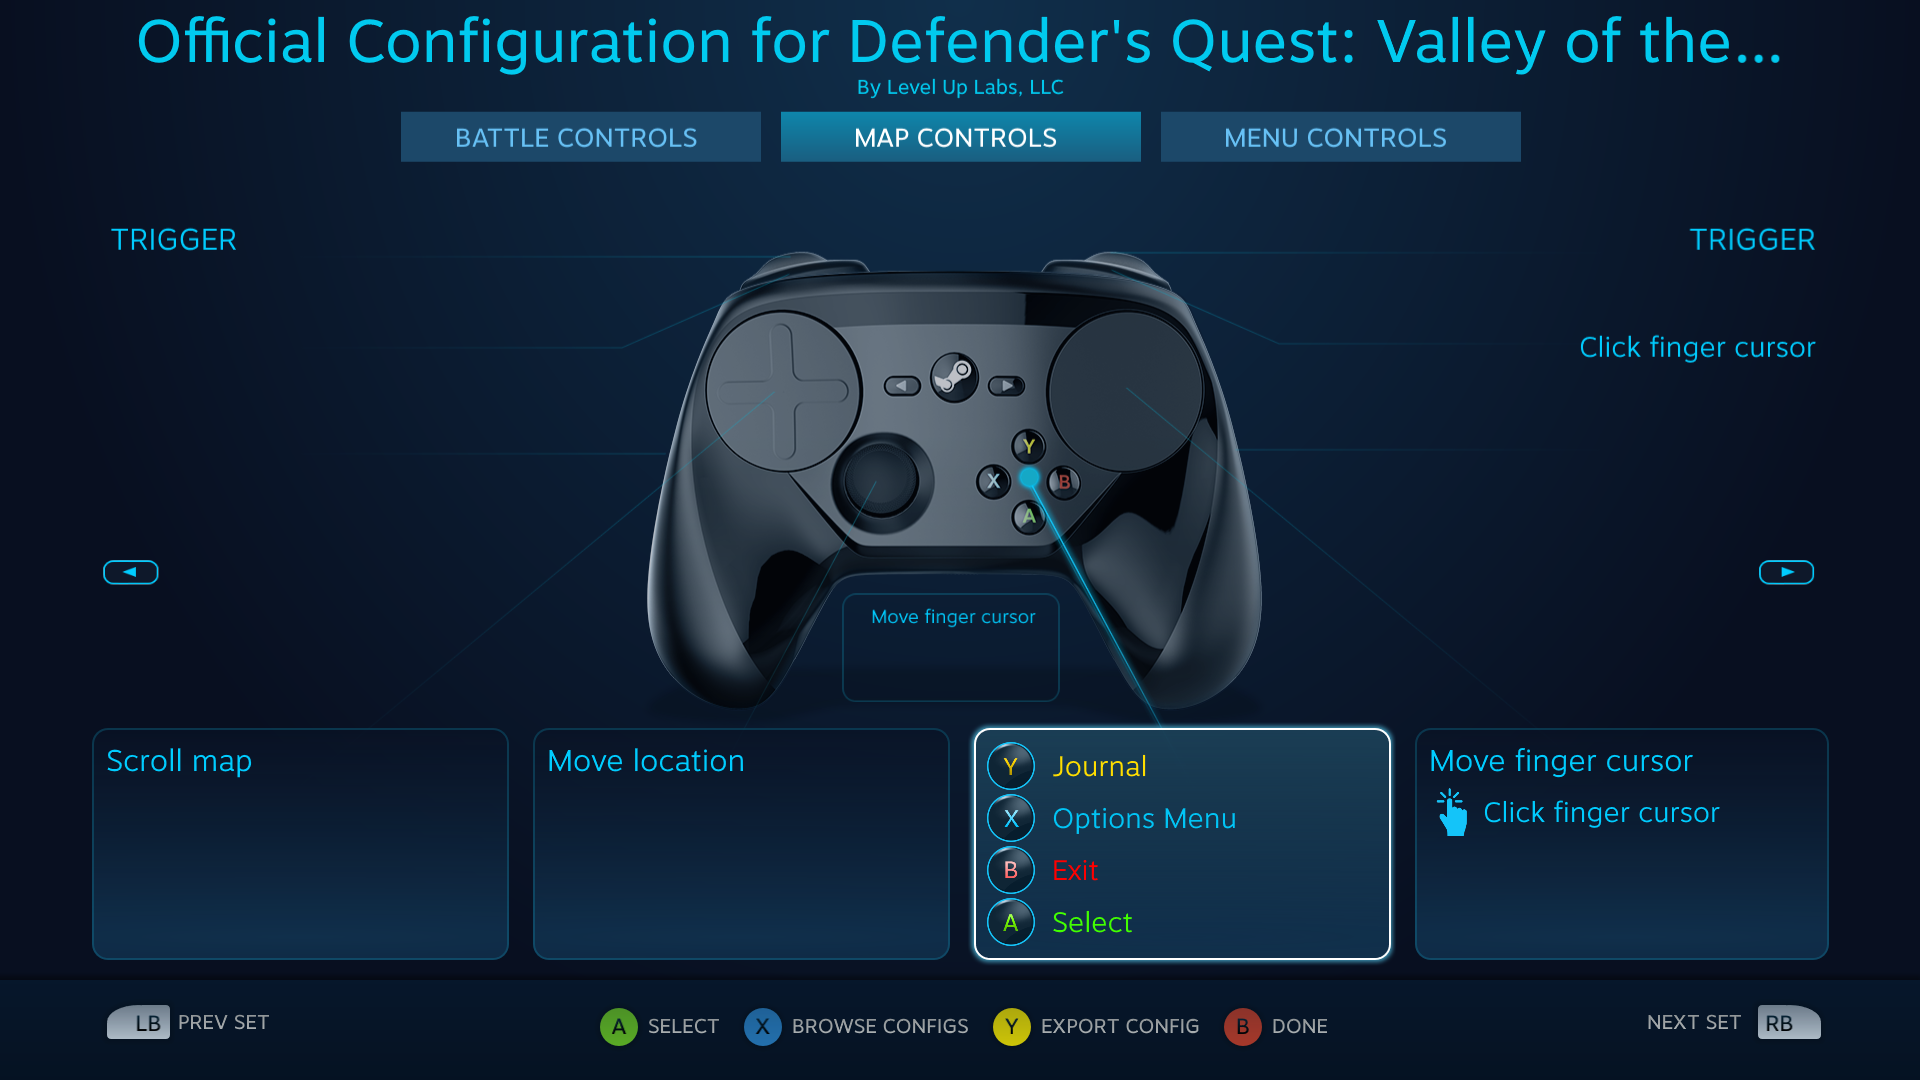The height and width of the screenshot is (1080, 1920).
Task: Click the Scroll map right arrow icon
Action: 1785,571
